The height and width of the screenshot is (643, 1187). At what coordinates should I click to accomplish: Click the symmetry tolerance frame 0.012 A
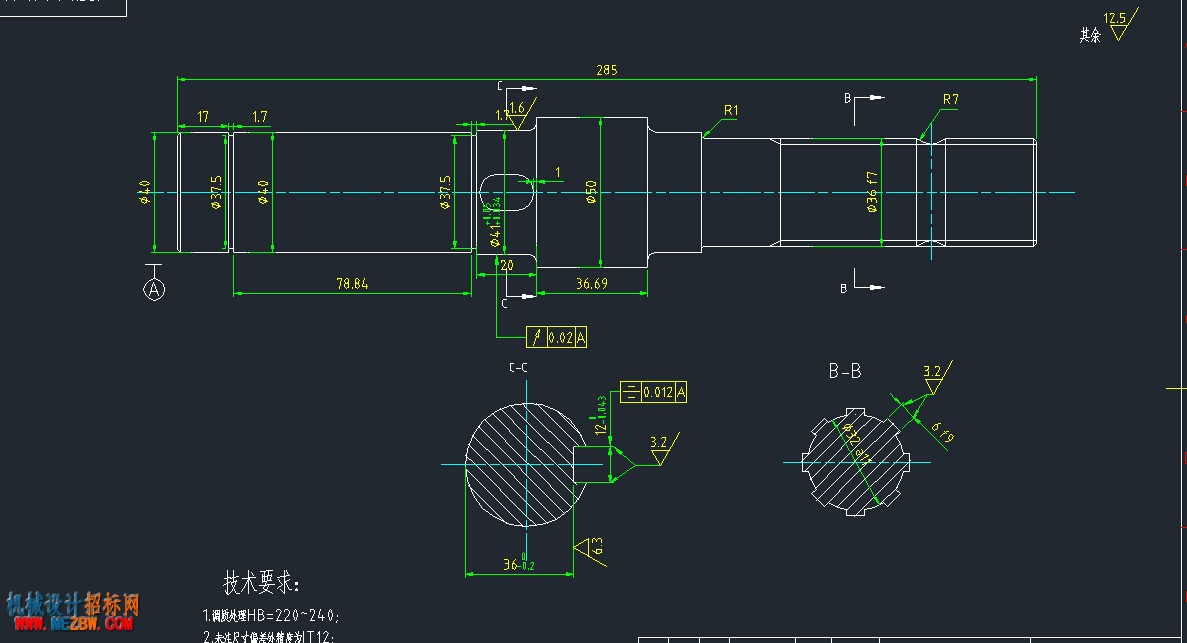pos(653,392)
